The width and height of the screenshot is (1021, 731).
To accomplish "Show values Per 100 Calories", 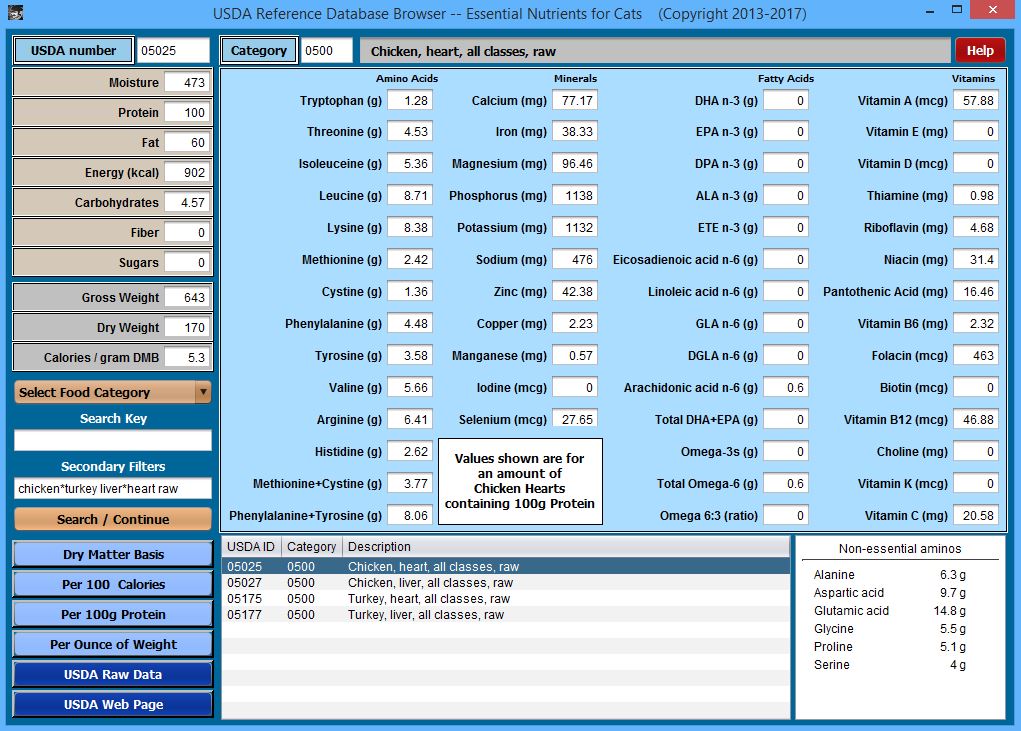I will point(113,585).
